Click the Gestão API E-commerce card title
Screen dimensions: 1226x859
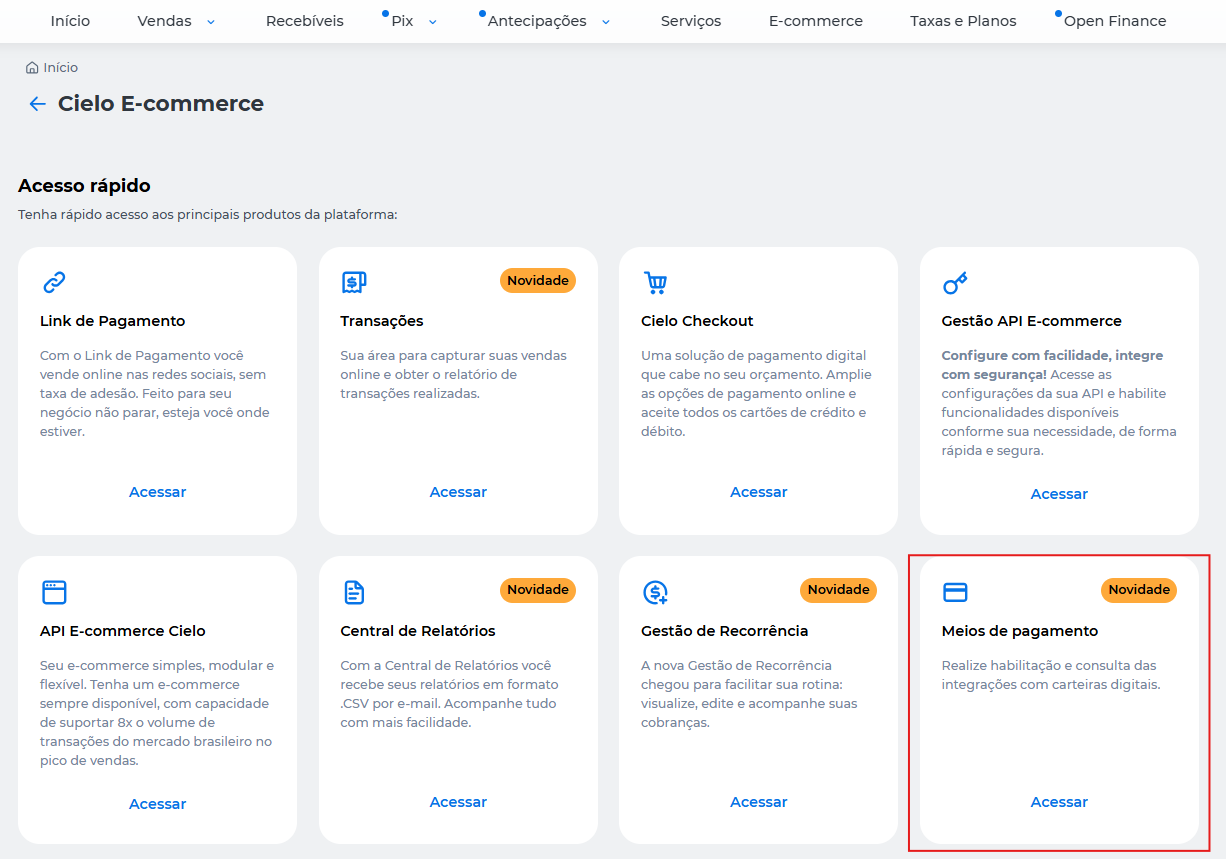1032,321
